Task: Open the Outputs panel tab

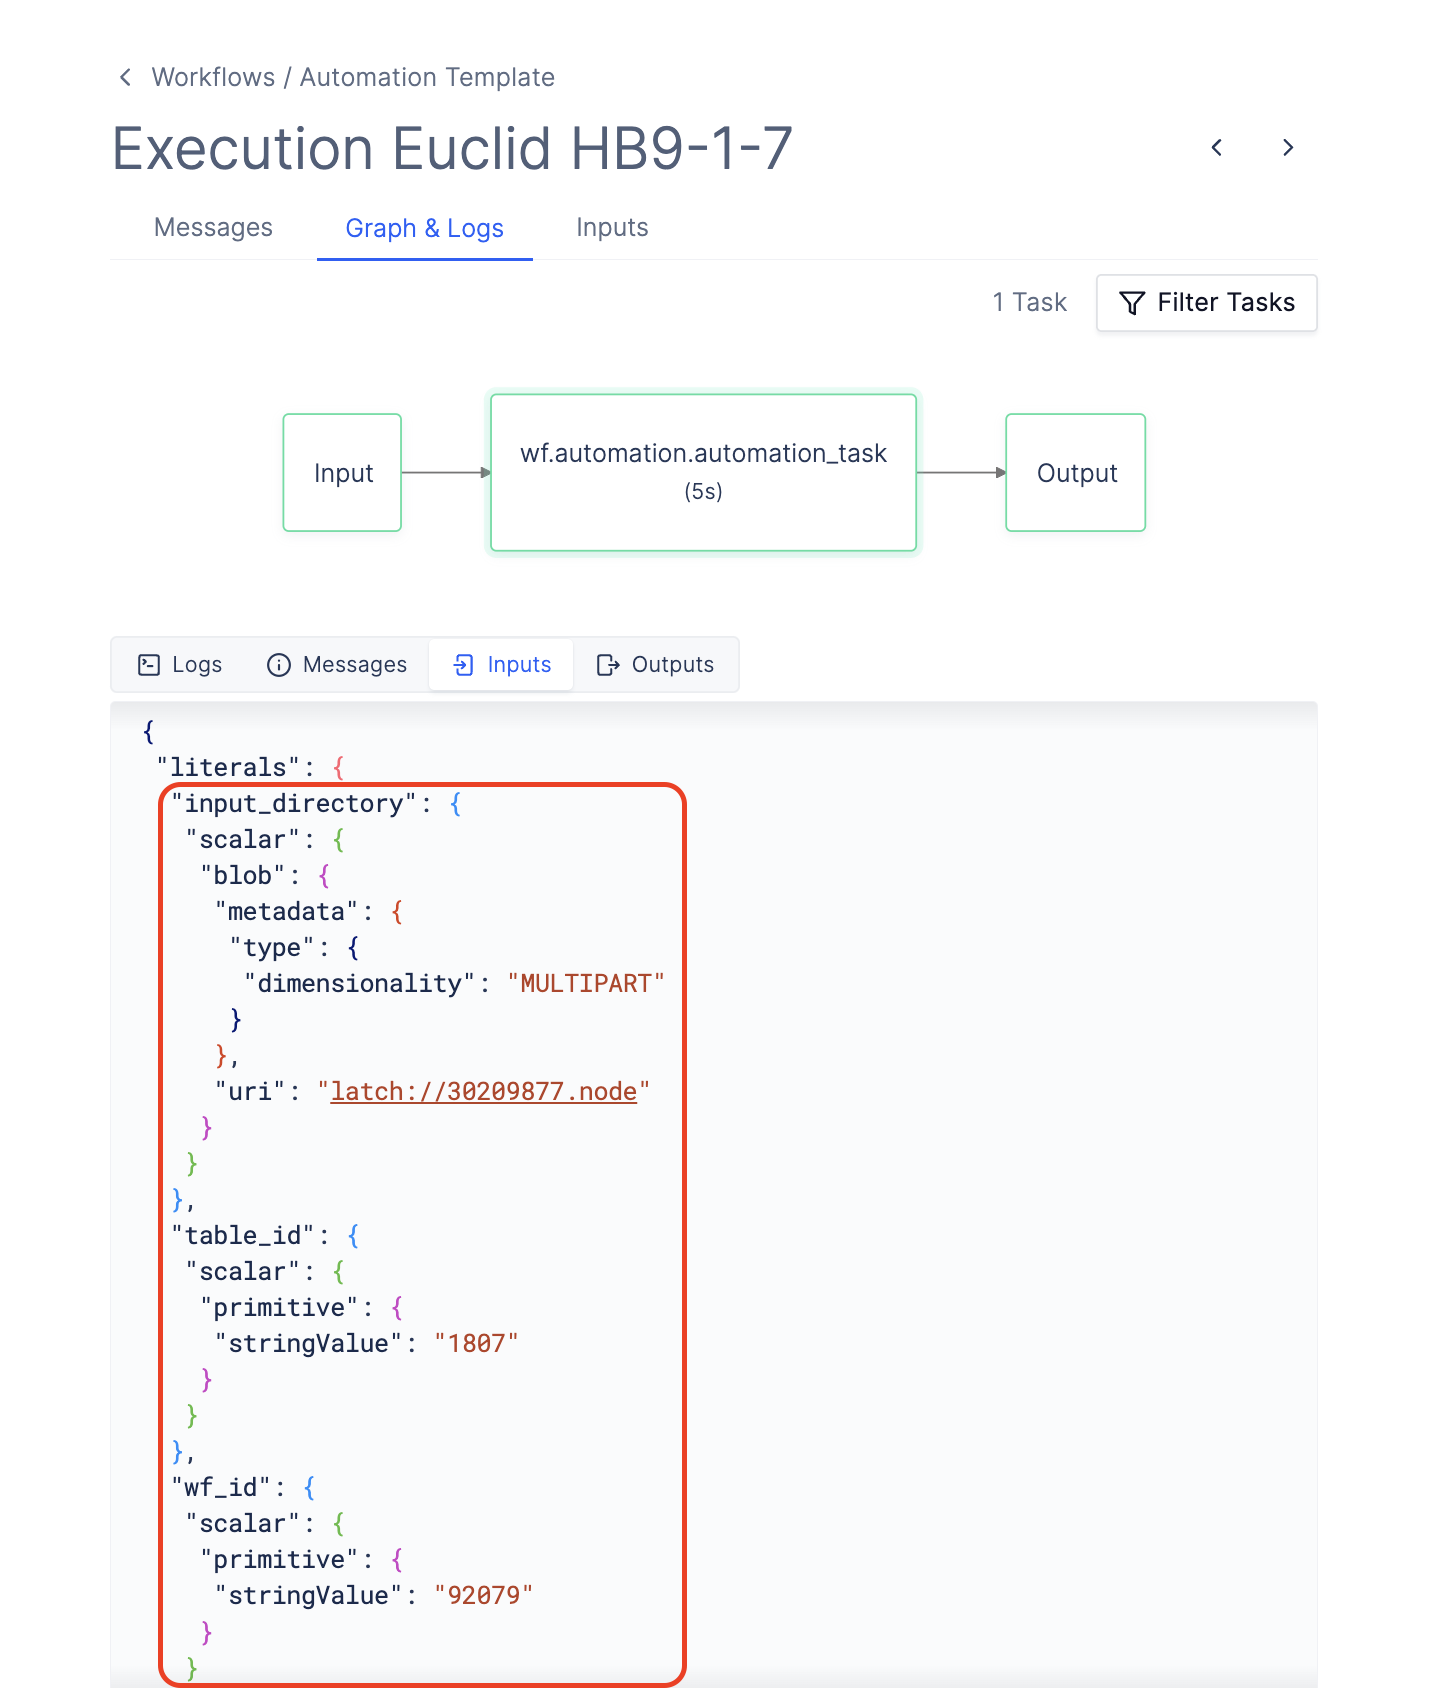Action: coord(655,665)
